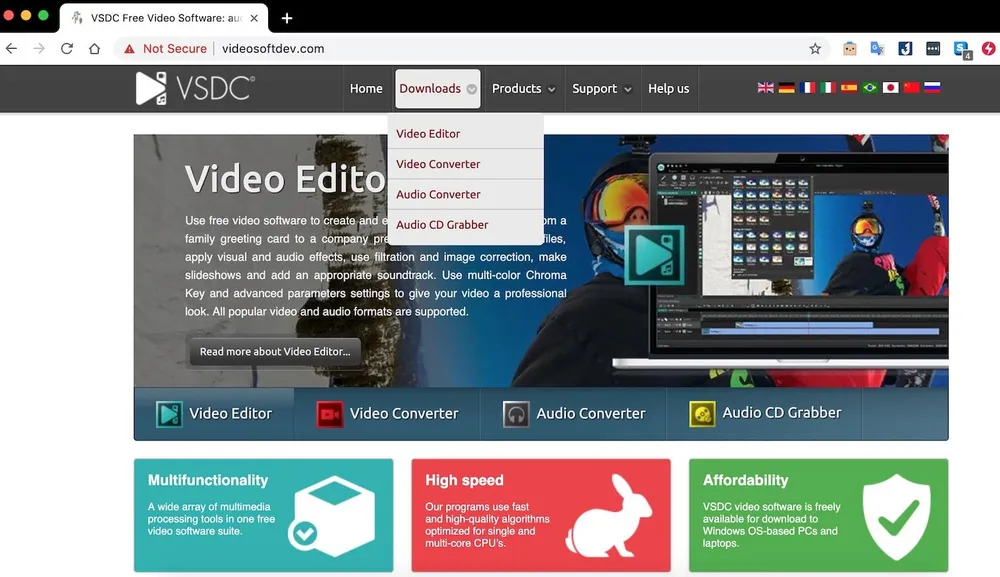Click the browser home icon
This screenshot has width=1000, height=577.
(94, 48)
